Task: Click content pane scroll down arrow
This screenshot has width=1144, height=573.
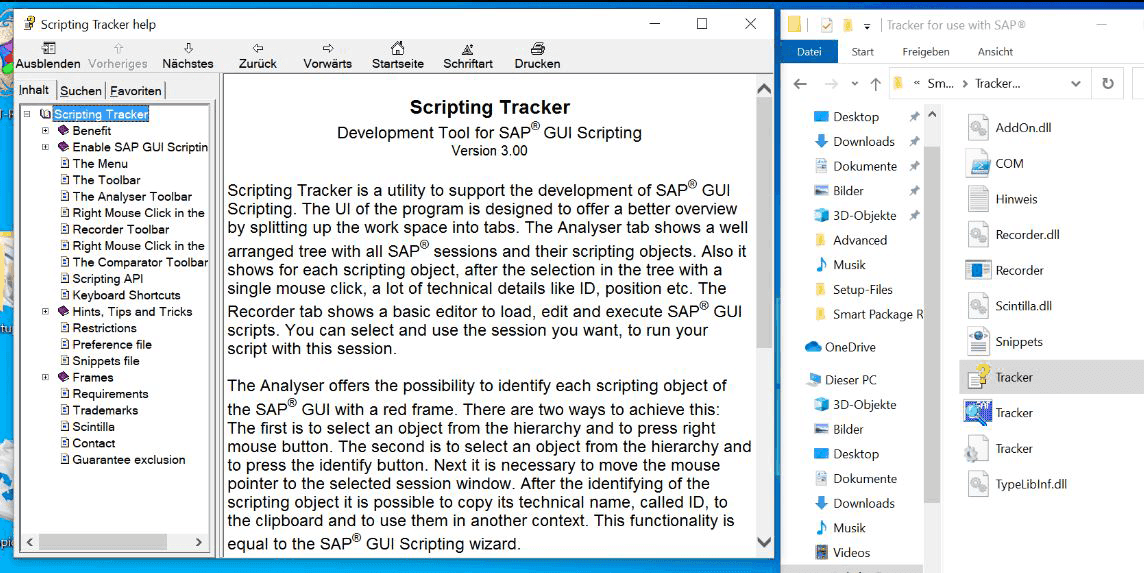Action: (x=764, y=542)
